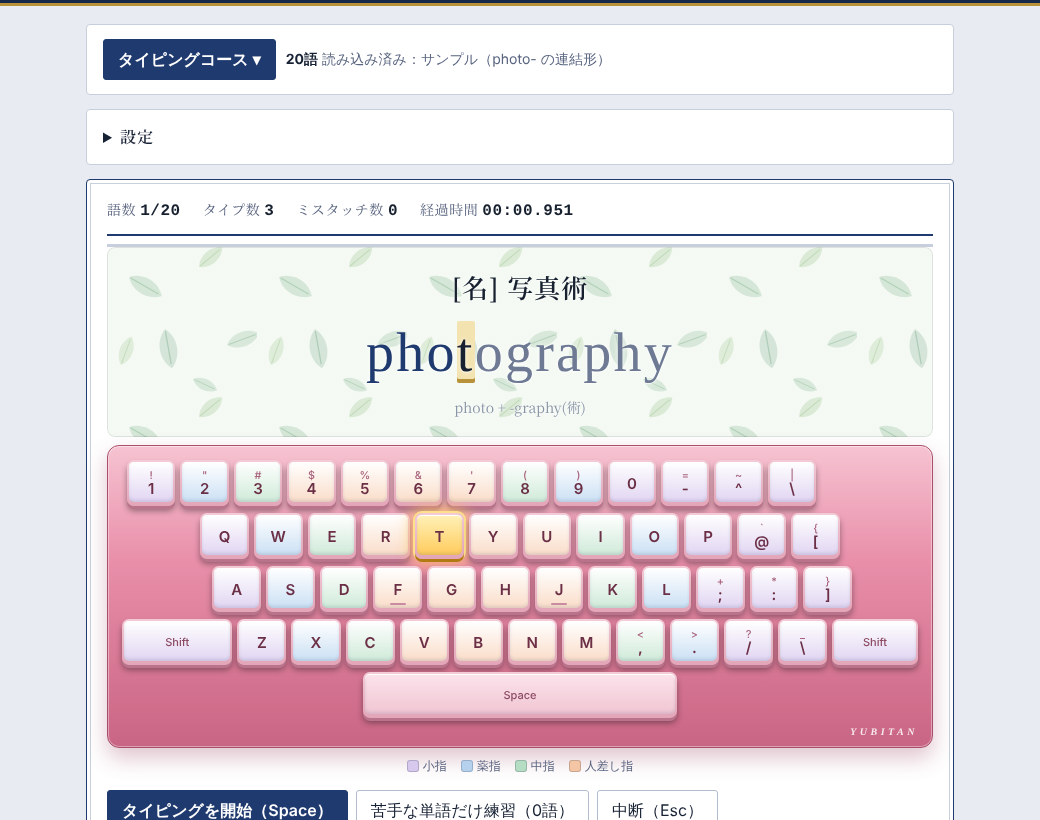Click the N key on virtual keyboard
The width and height of the screenshot is (1040, 820).
532,642
